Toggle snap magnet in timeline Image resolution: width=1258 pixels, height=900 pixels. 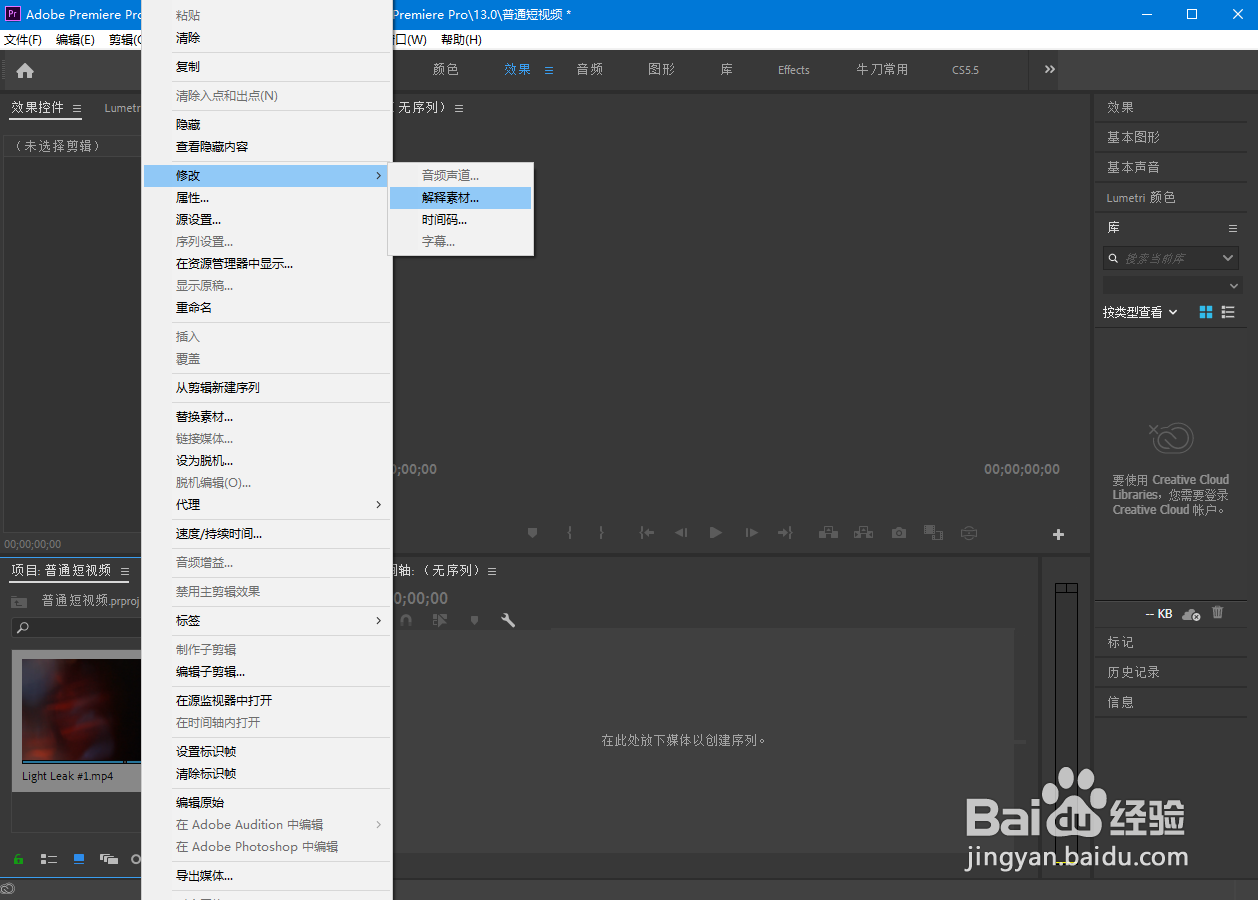click(x=406, y=620)
